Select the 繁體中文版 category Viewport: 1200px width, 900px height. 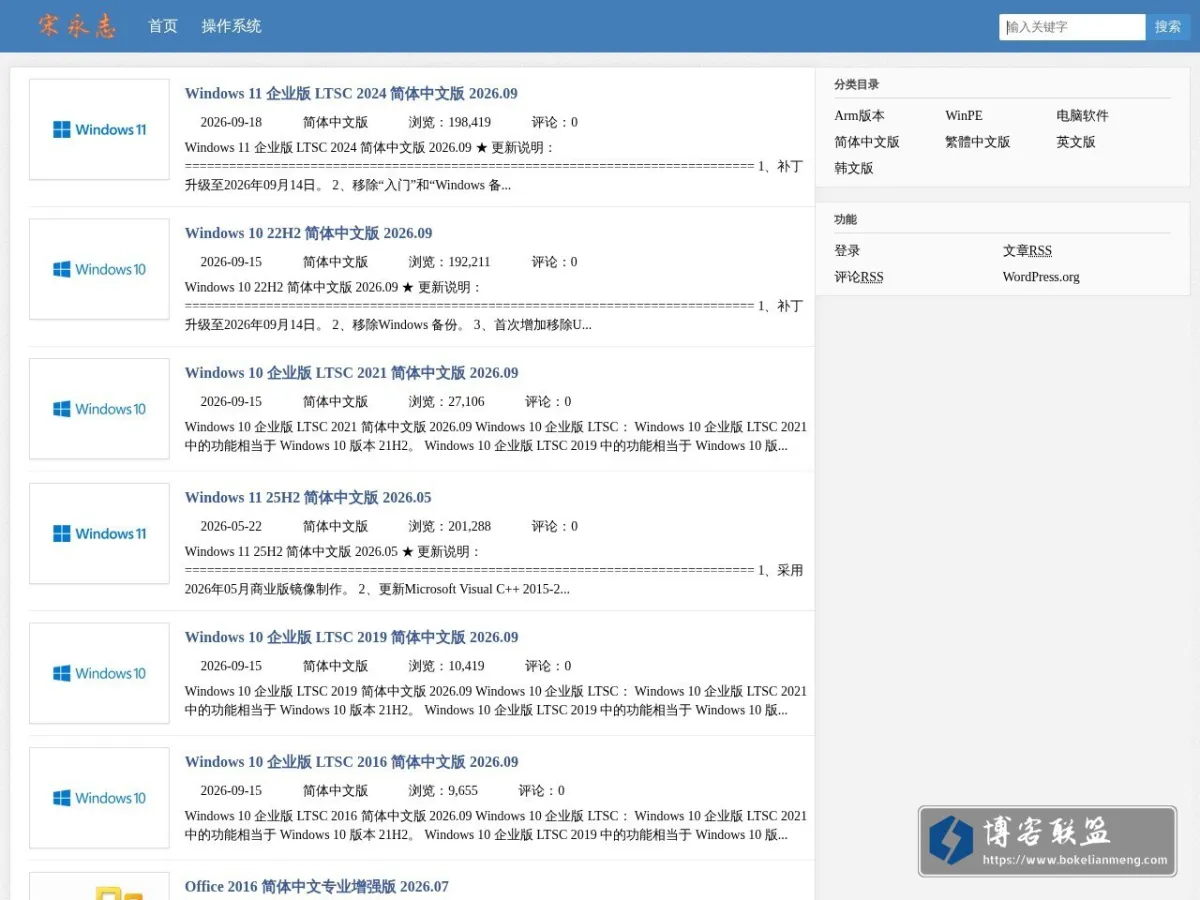pyautogui.click(x=978, y=142)
